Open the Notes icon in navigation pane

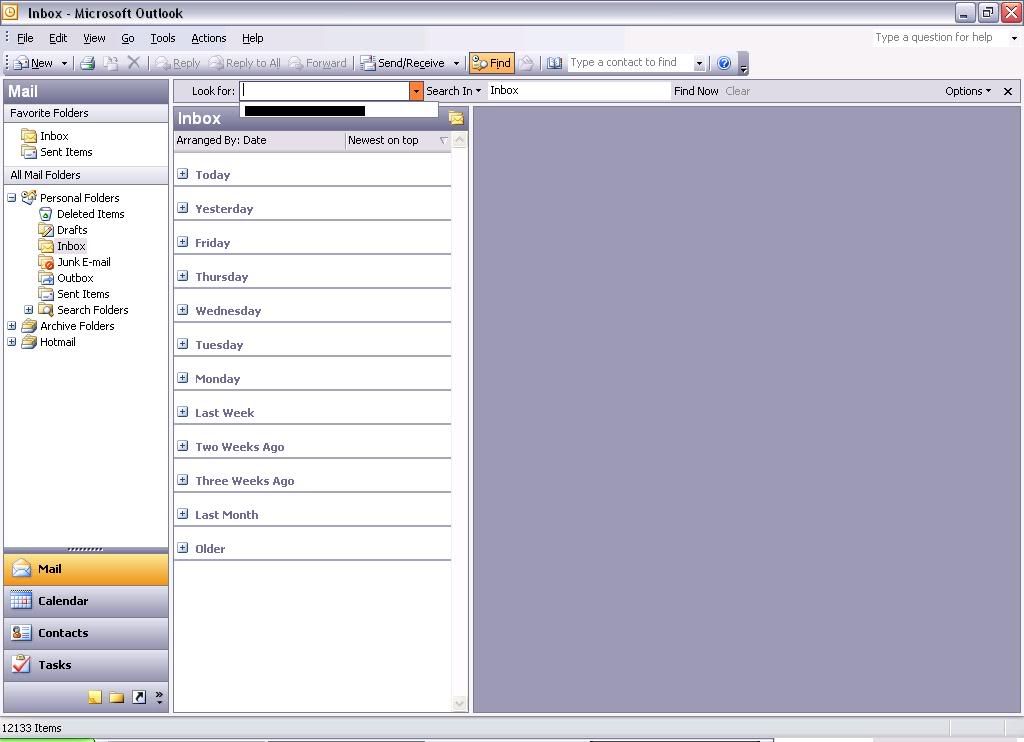[x=95, y=697]
